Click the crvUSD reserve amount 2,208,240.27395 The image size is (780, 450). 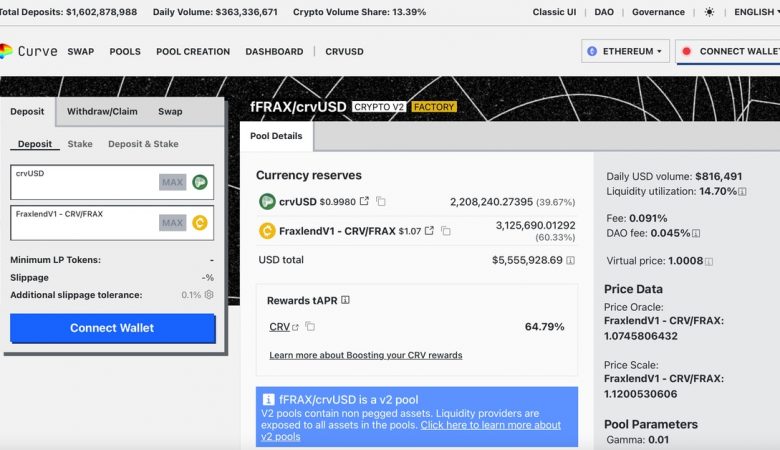coord(491,201)
